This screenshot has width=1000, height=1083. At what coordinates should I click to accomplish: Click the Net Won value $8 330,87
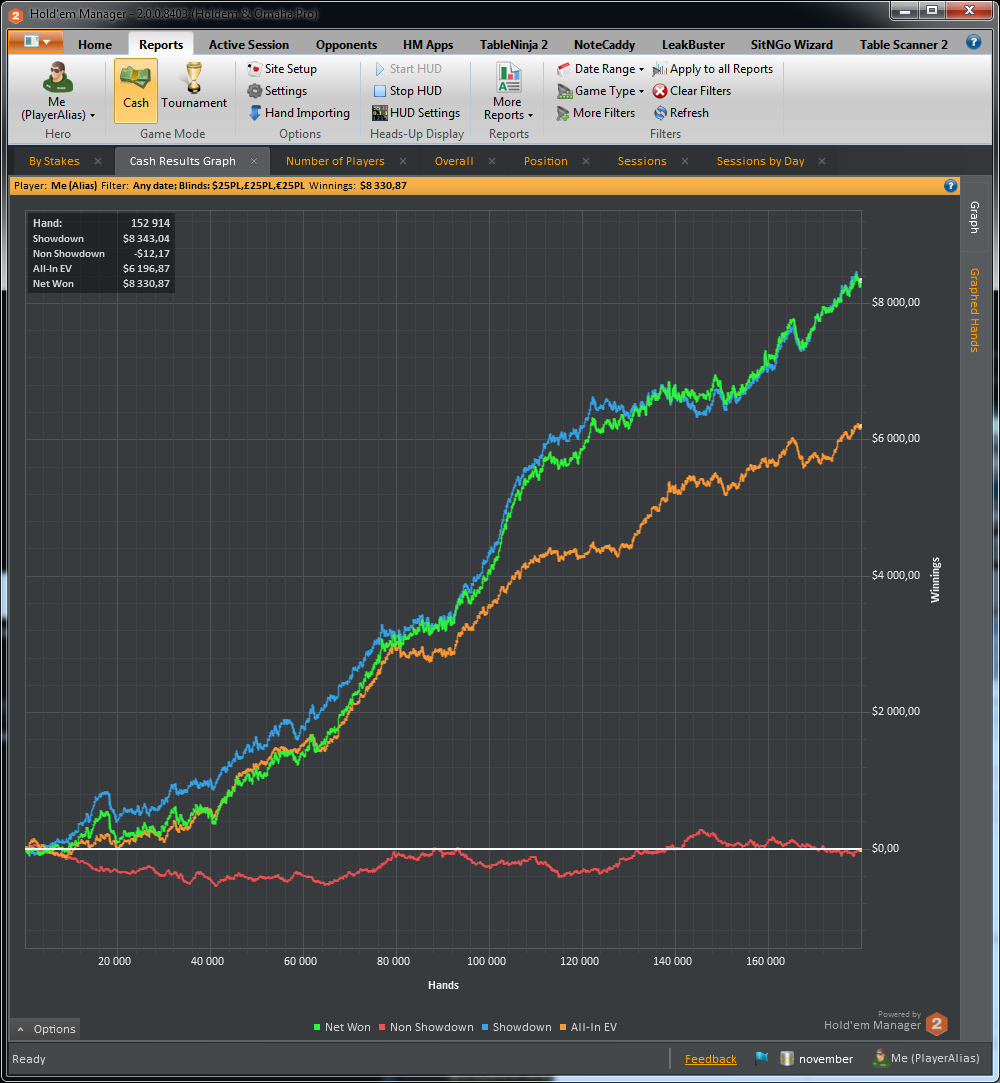coord(146,284)
